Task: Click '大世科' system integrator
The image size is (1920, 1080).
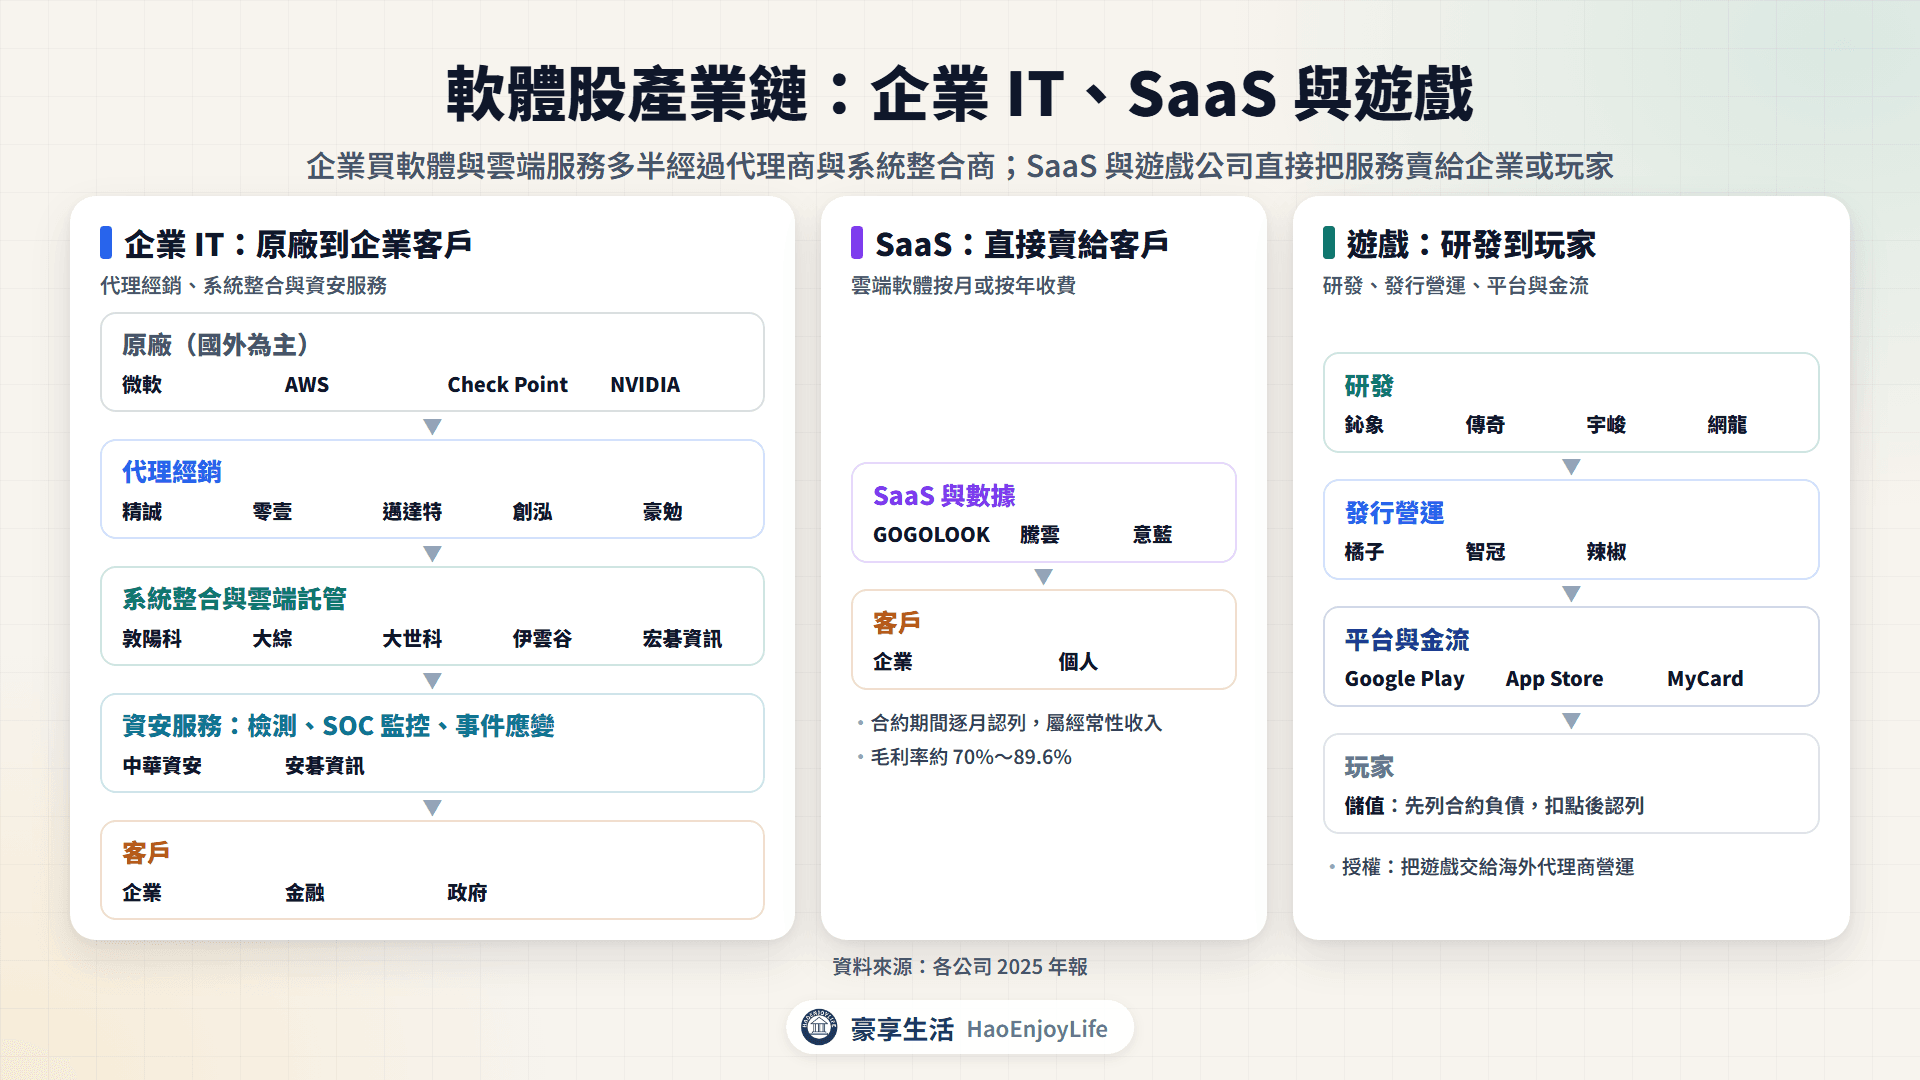Action: pyautogui.click(x=412, y=639)
